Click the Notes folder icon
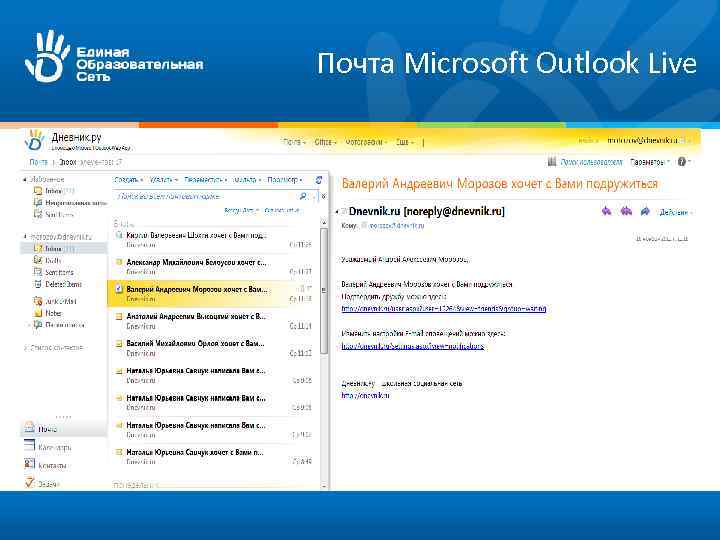Screen dimensions: 720x540 [38, 313]
